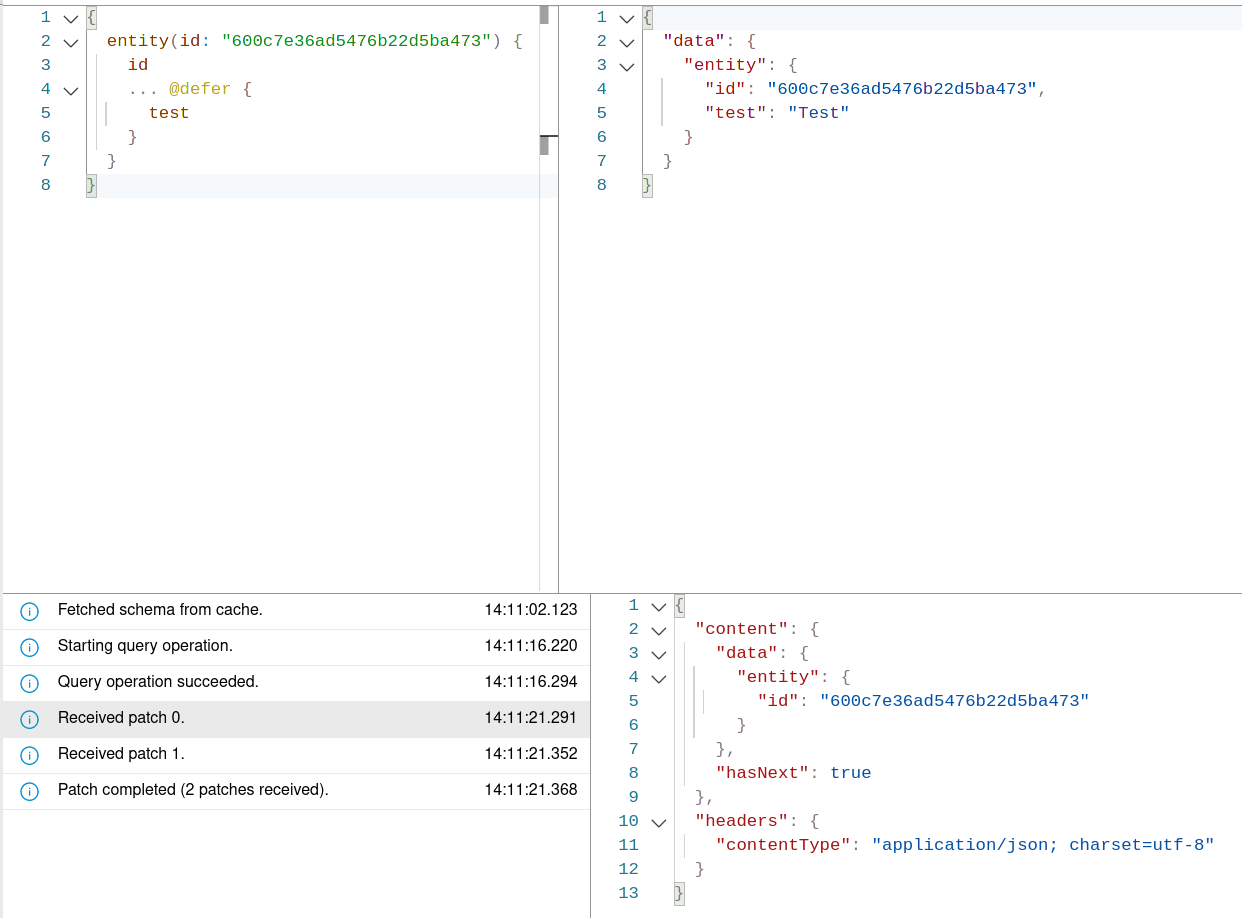Collapse the 'data' object in the response pane
The height and width of the screenshot is (918, 1242).
click(626, 42)
